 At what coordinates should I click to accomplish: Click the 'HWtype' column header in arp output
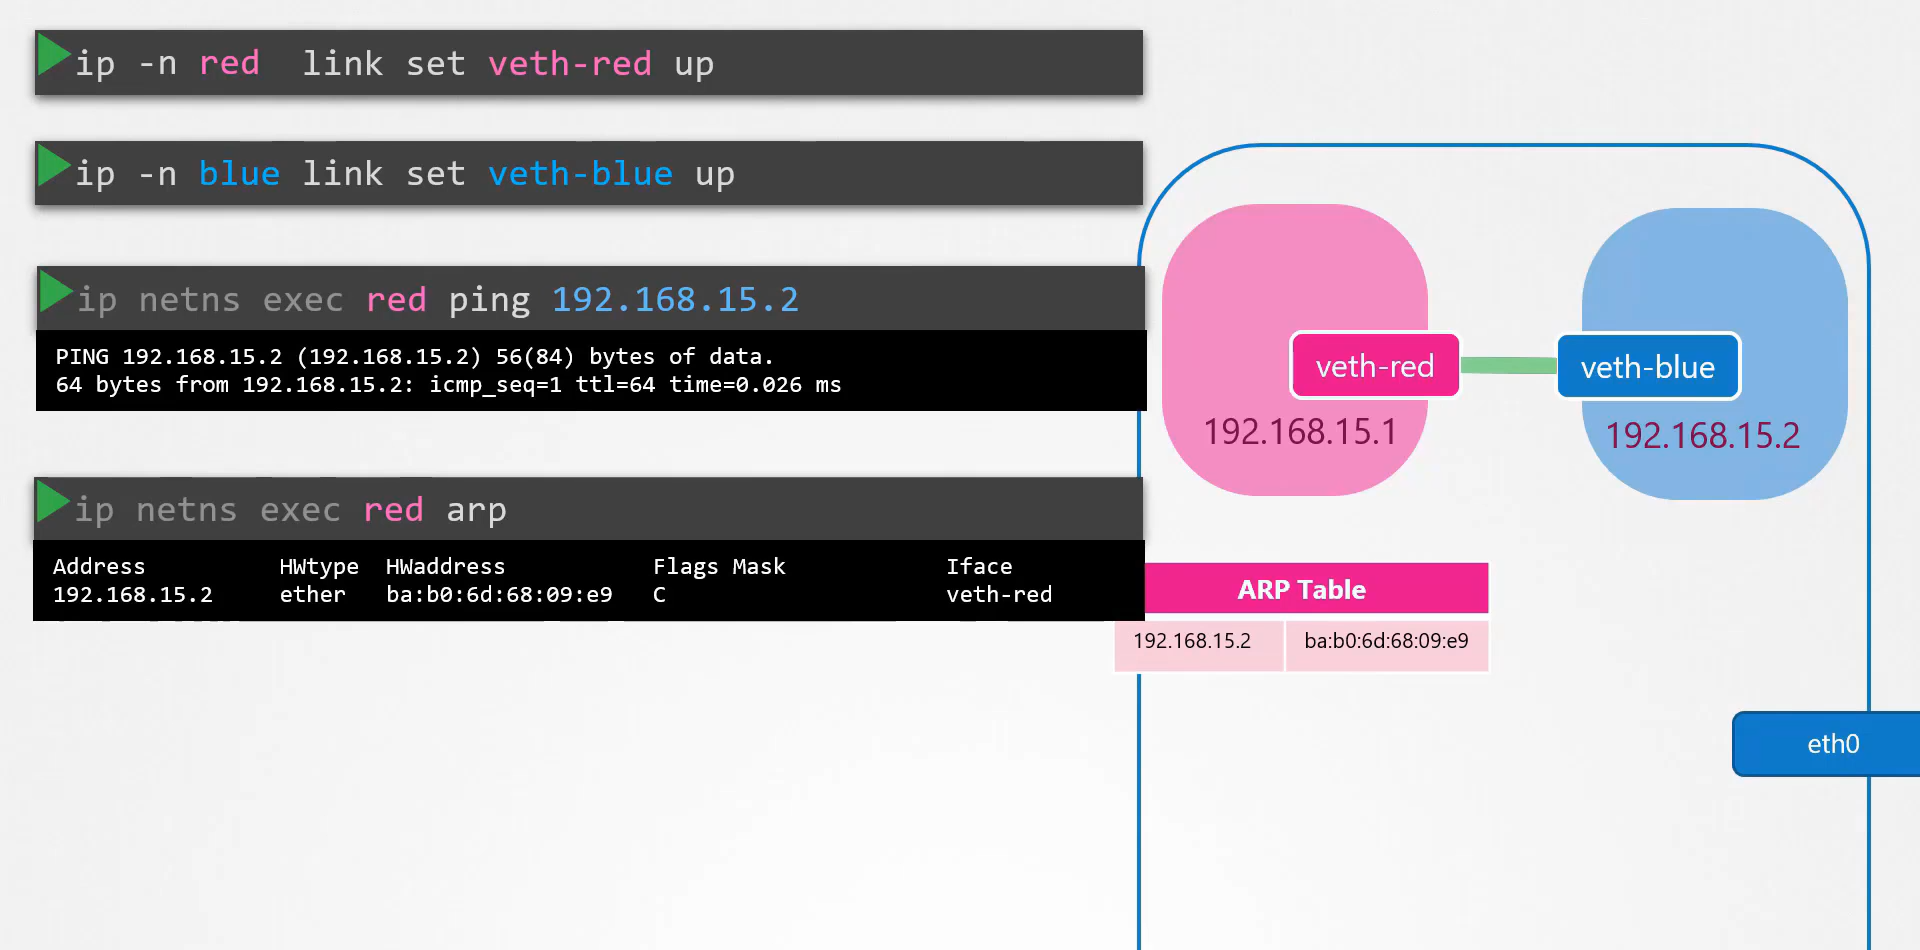pyautogui.click(x=319, y=567)
